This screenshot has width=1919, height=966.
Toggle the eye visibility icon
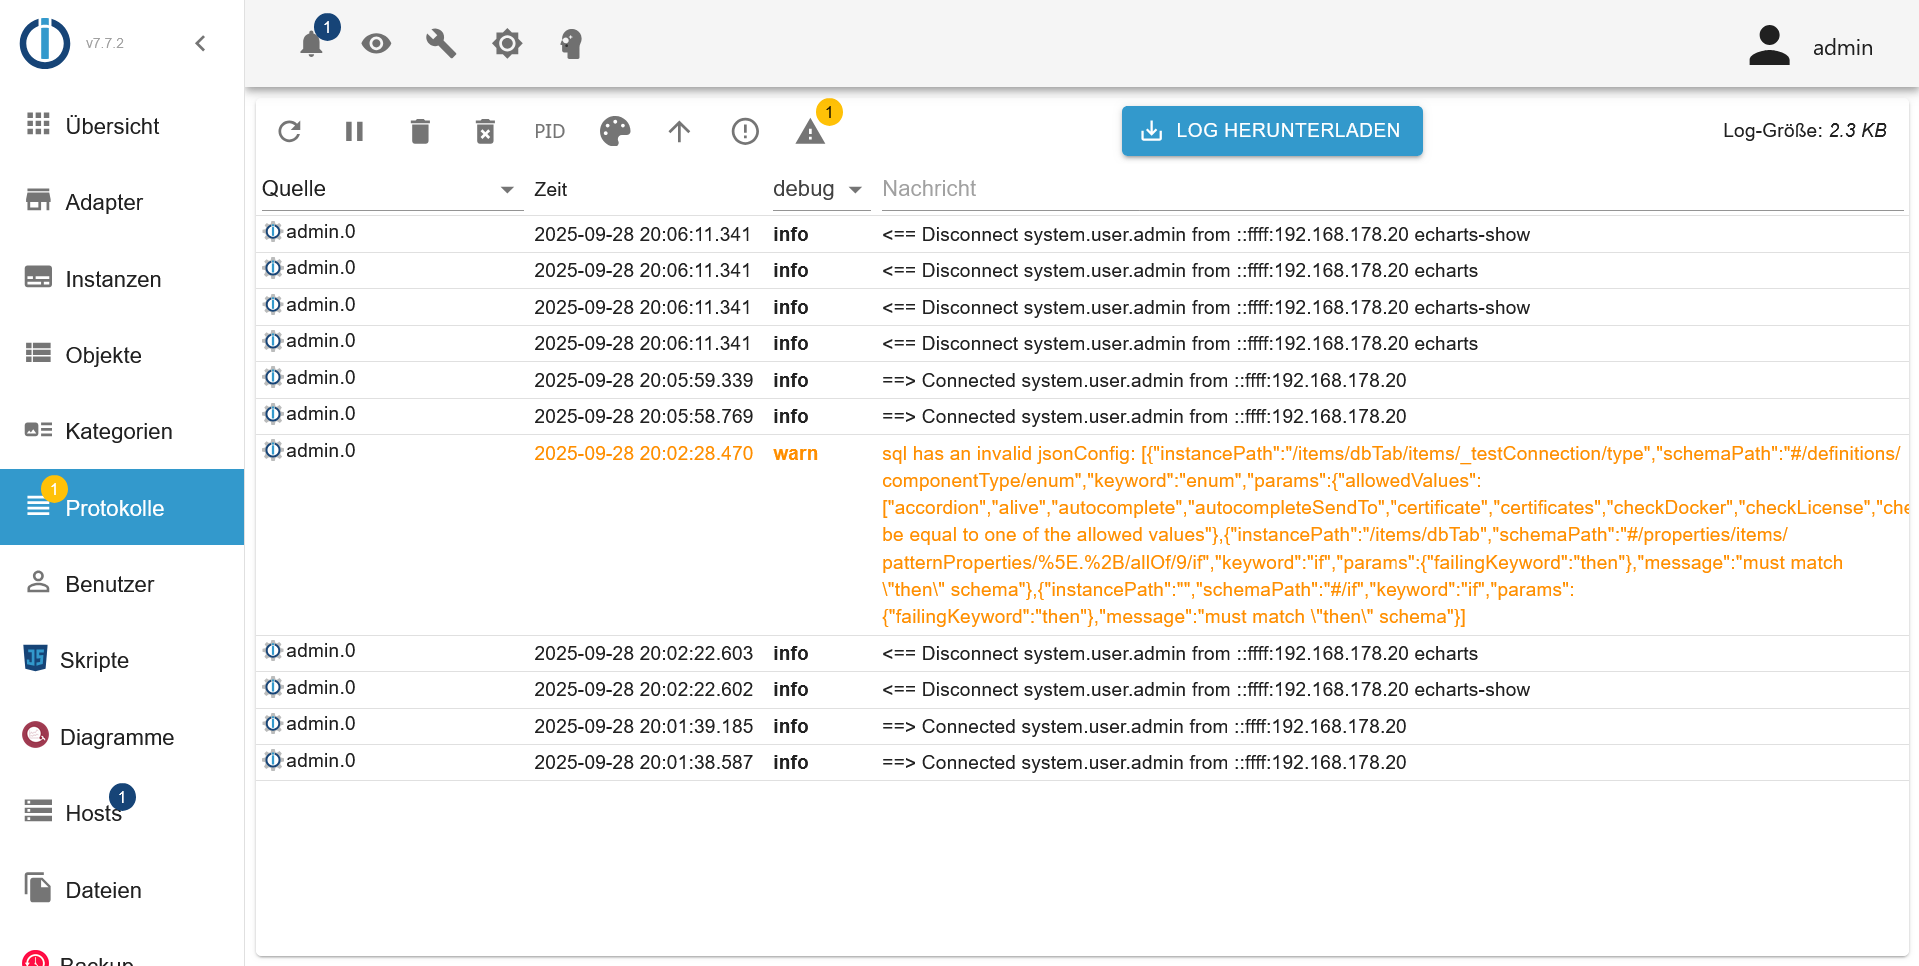click(376, 44)
